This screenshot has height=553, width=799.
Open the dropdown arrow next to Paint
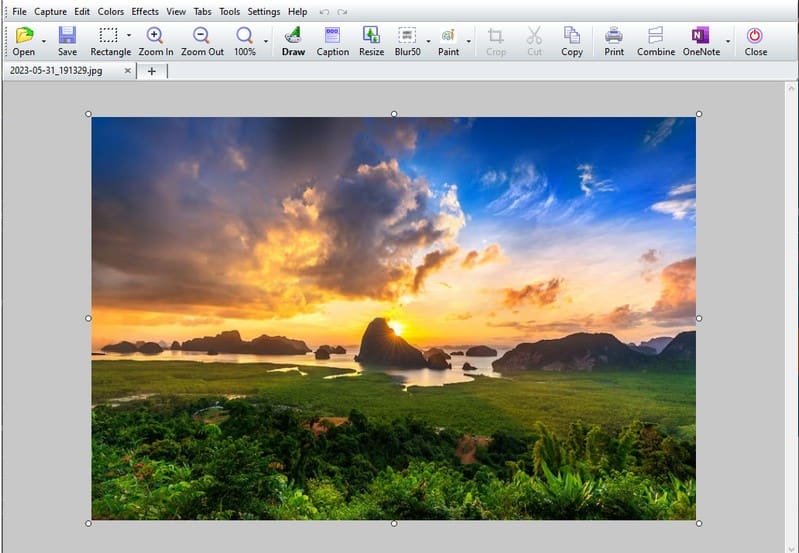[468, 41]
